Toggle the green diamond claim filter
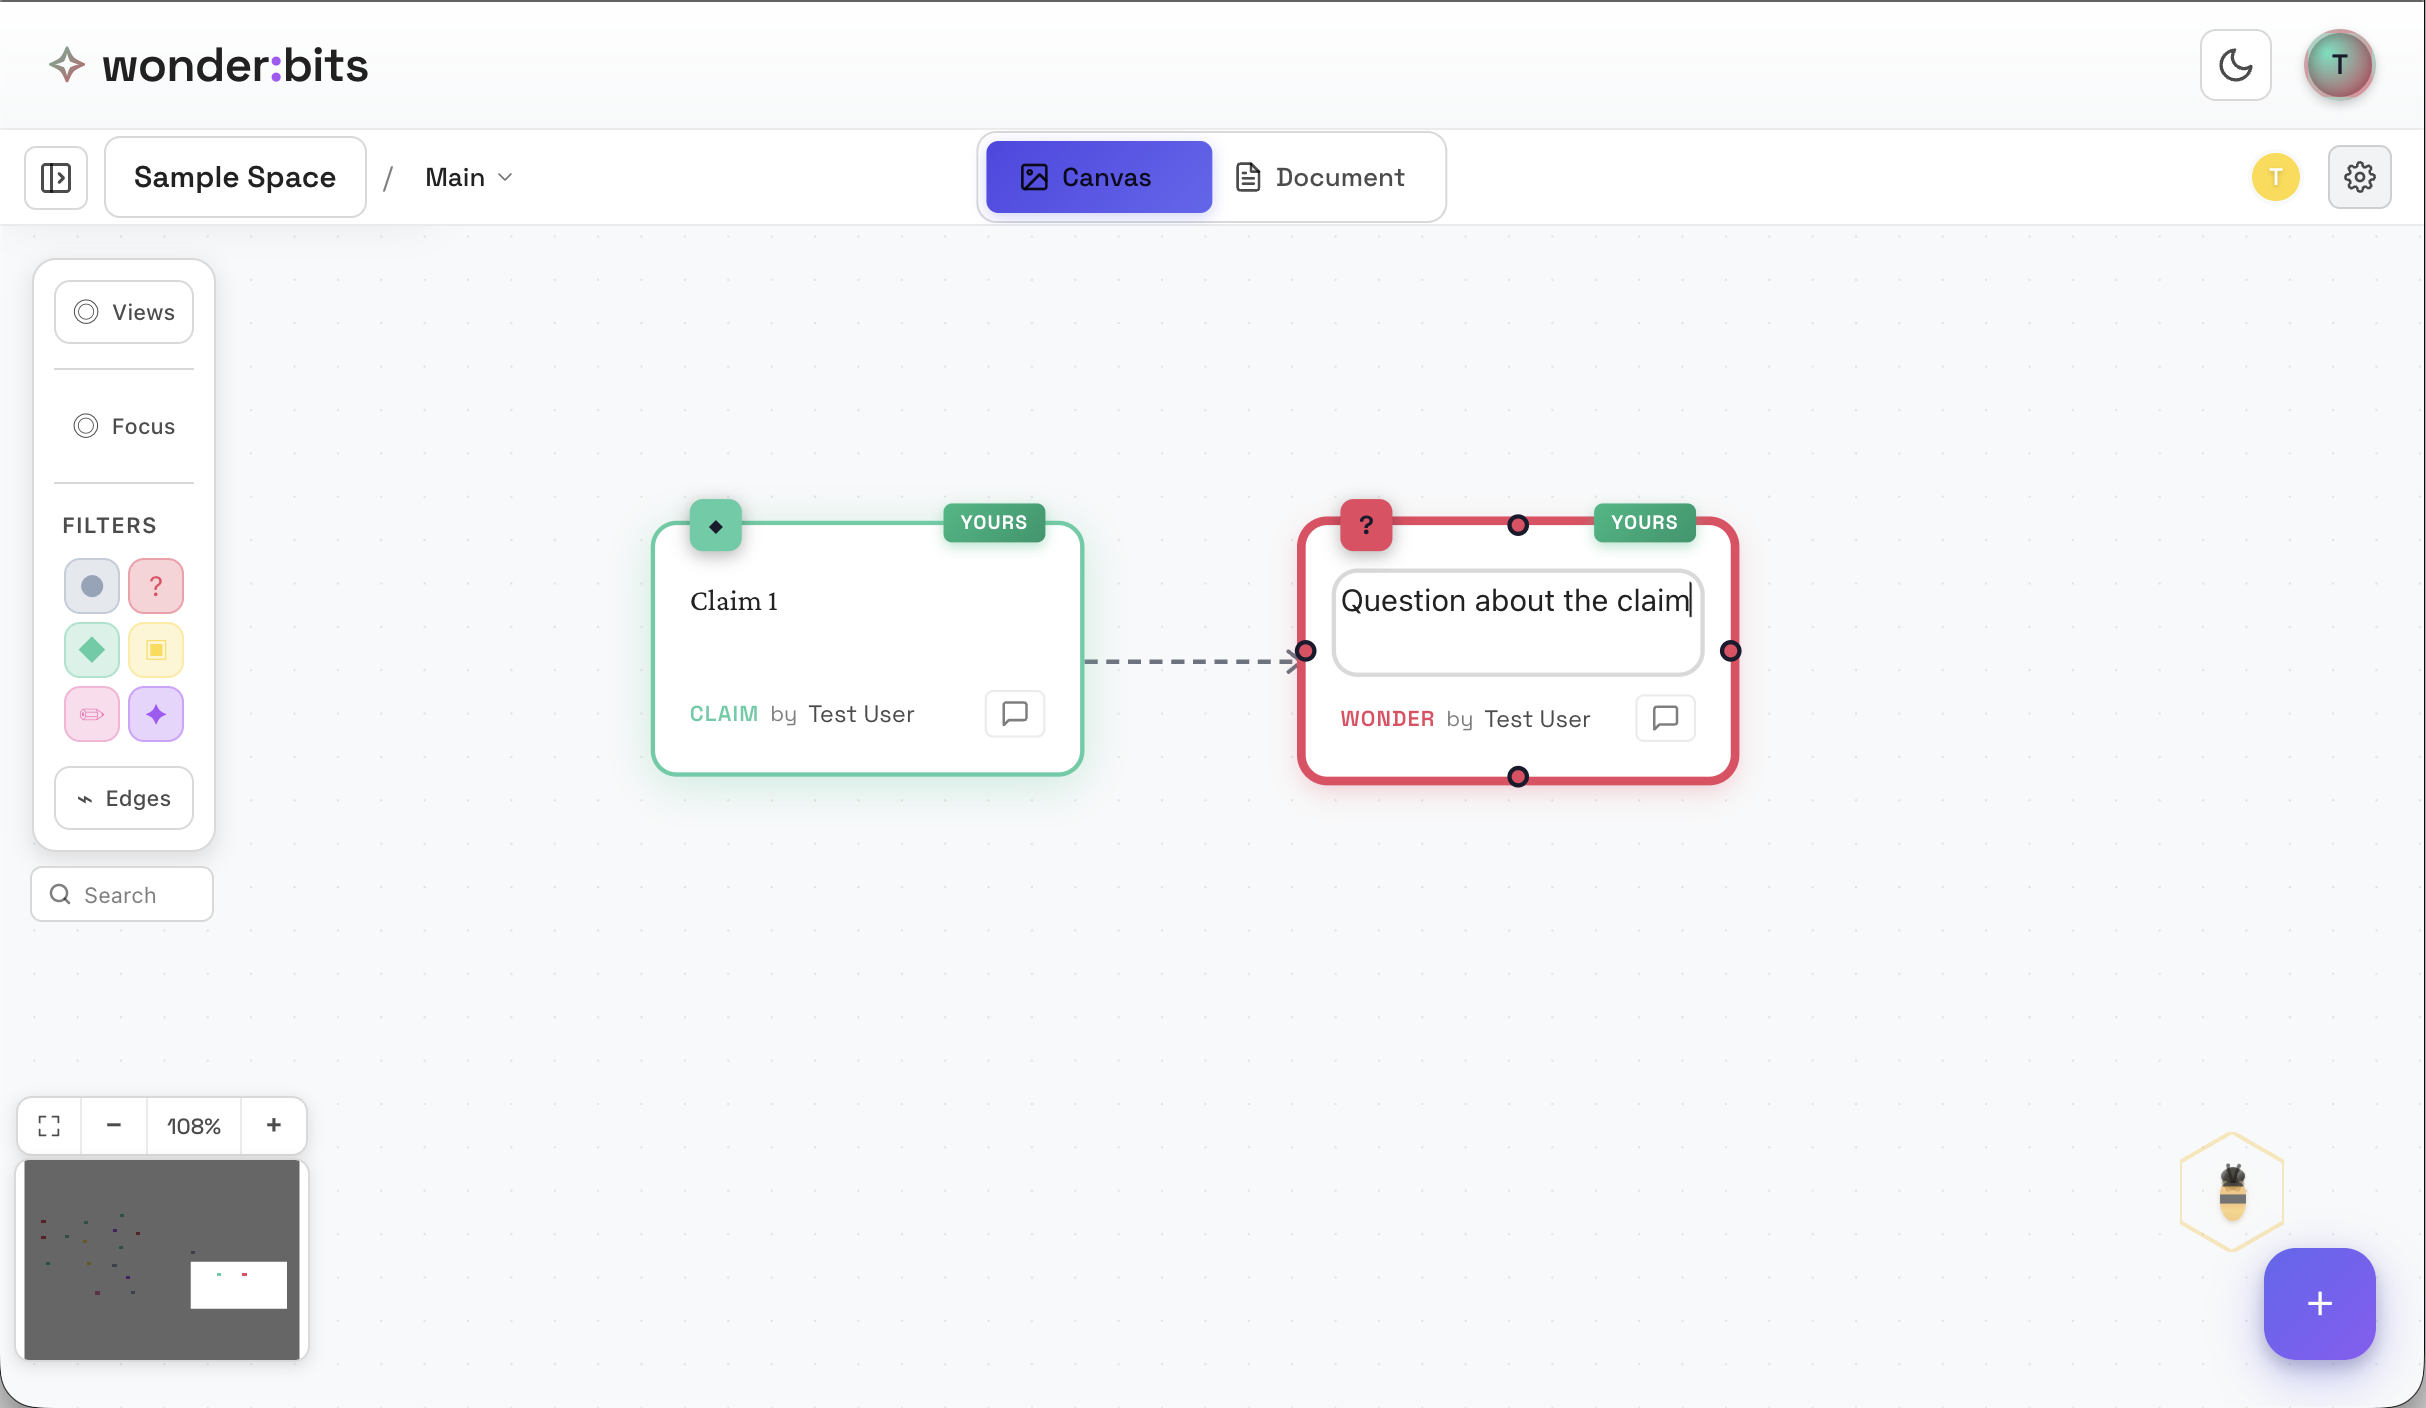 [x=91, y=650]
